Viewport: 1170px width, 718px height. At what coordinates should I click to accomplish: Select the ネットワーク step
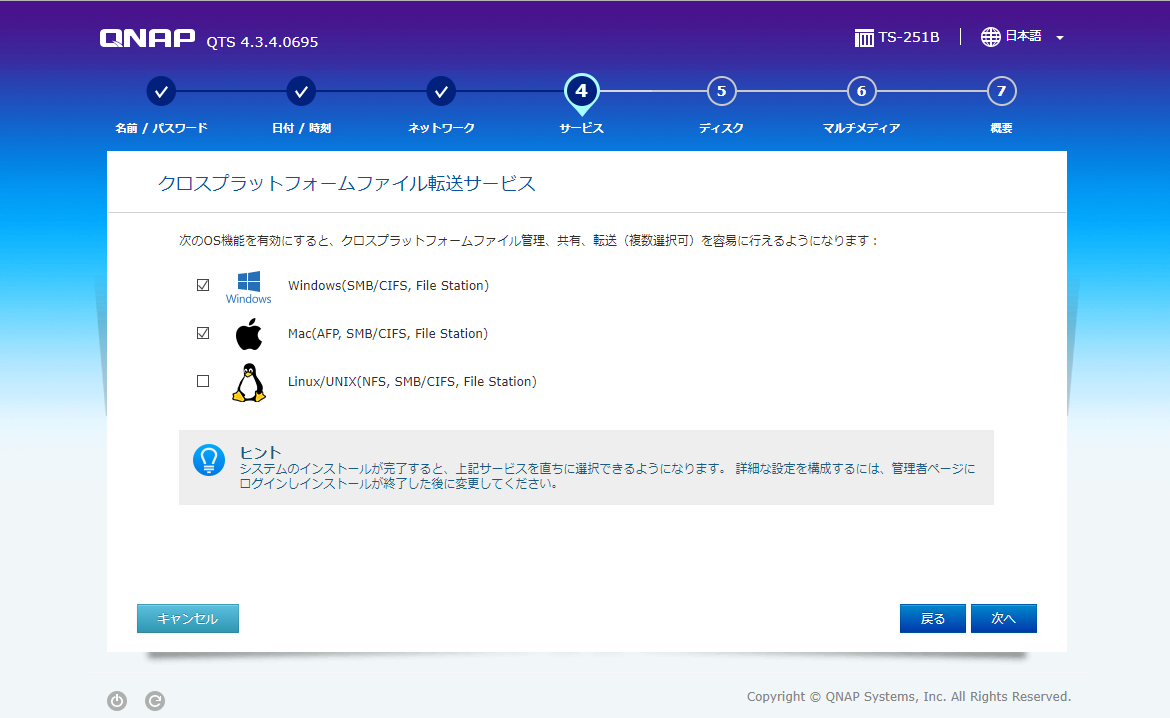(x=441, y=90)
